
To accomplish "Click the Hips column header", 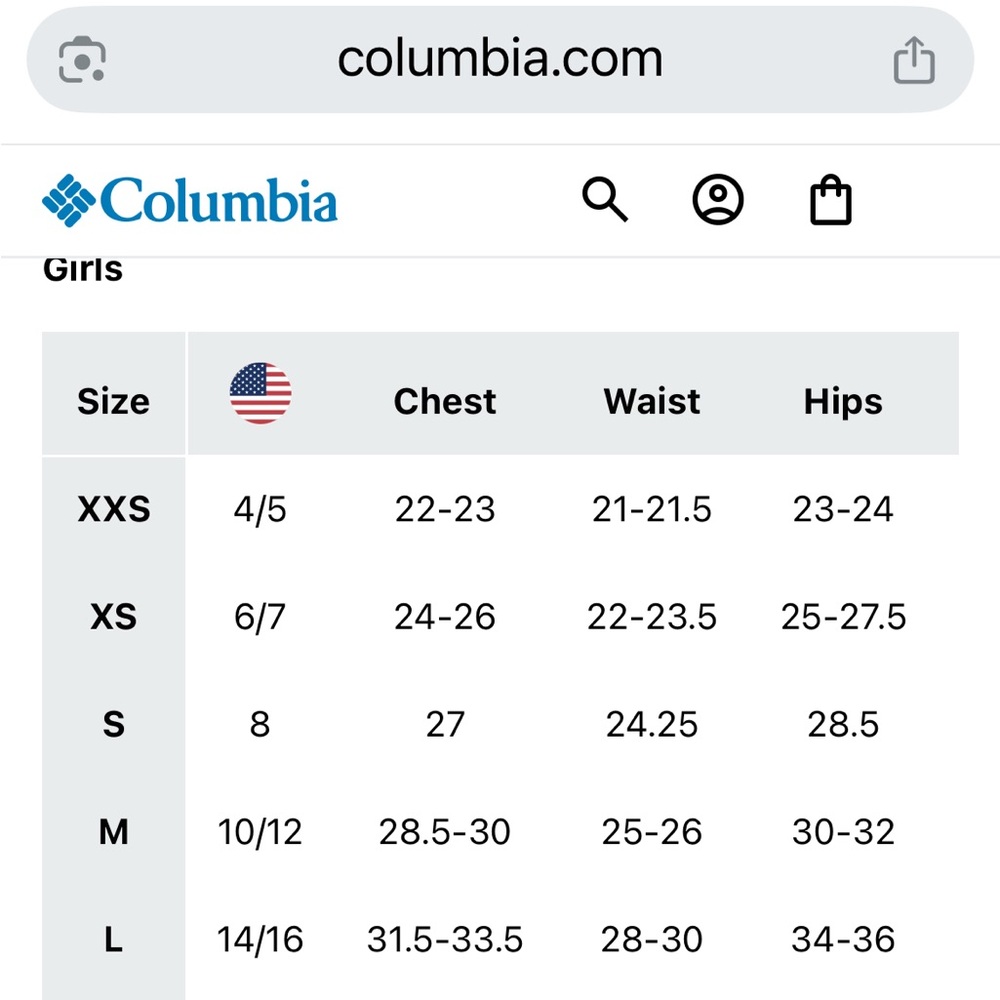I will point(843,401).
